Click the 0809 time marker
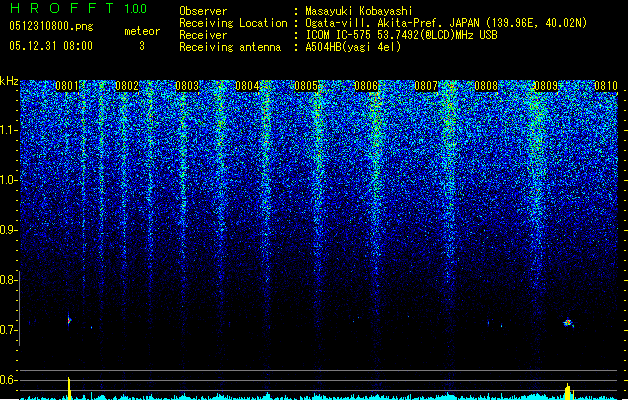This screenshot has height=400, width=629. click(546, 86)
